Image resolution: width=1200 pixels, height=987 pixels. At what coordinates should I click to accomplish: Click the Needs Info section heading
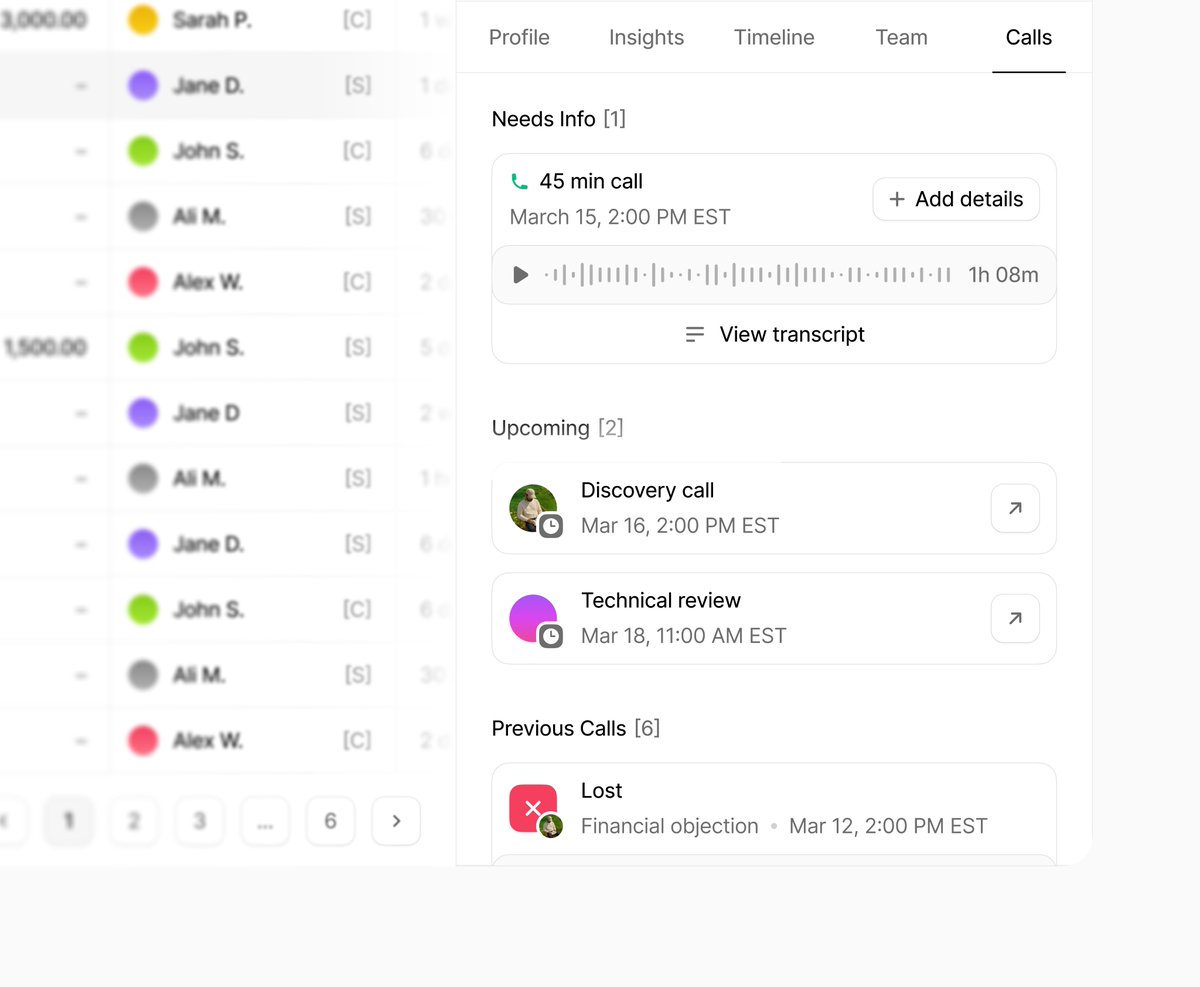point(544,119)
